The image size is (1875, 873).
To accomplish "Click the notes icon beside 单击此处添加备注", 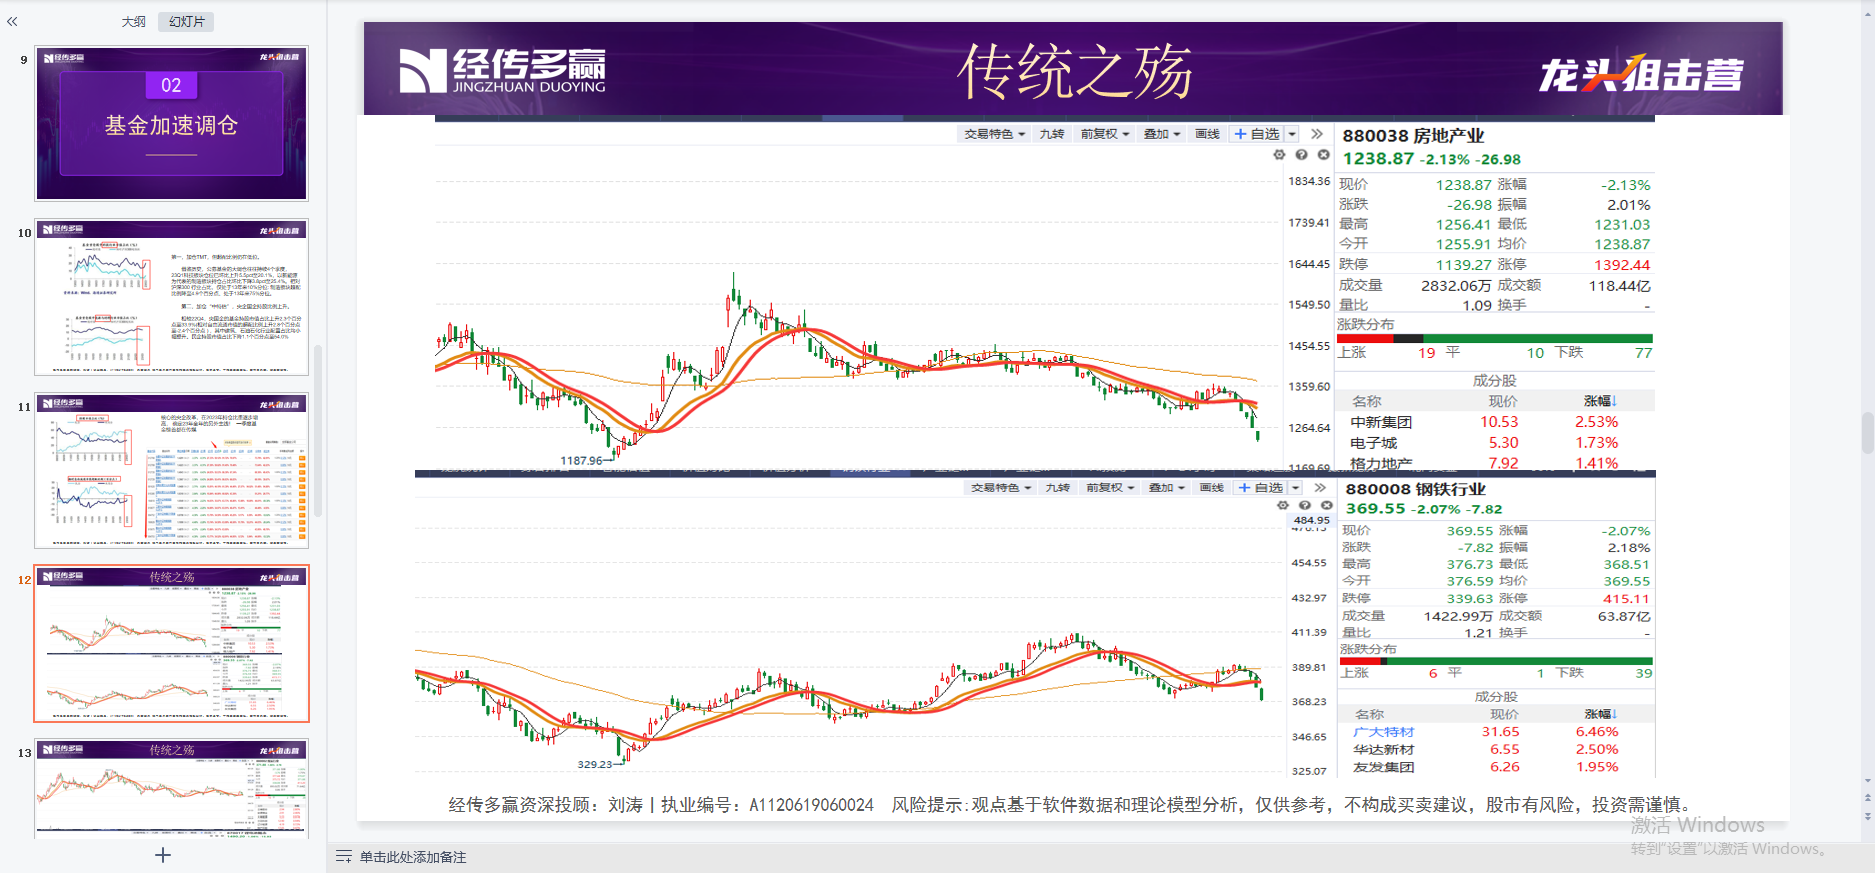I will pyautogui.click(x=344, y=857).
